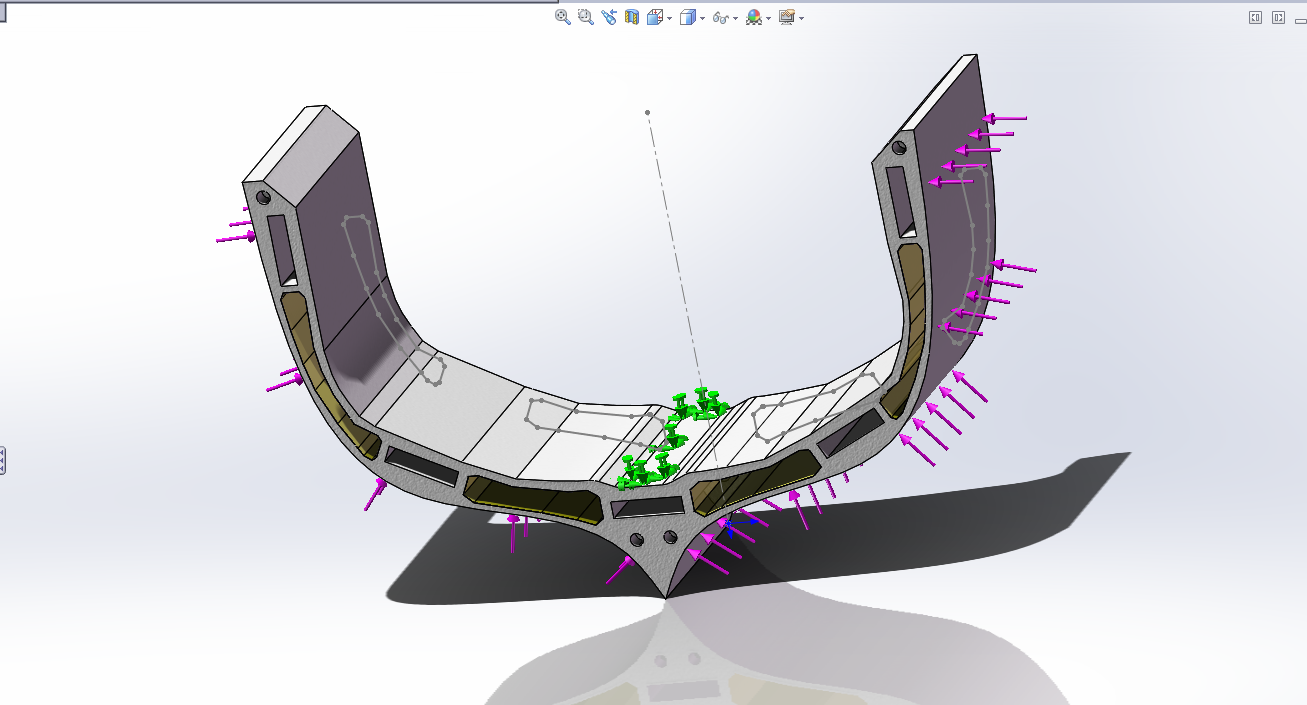This screenshot has height=705, width=1307.
Task: Tile the document window to the left
Action: pos(1256,17)
